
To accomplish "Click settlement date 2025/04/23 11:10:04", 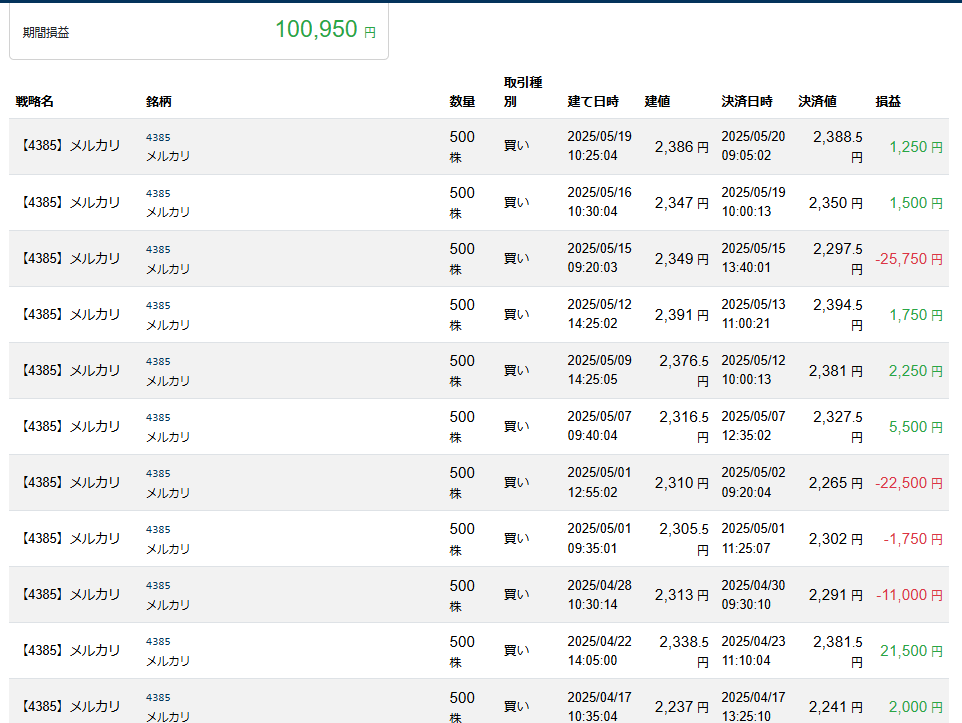I will 753,650.
